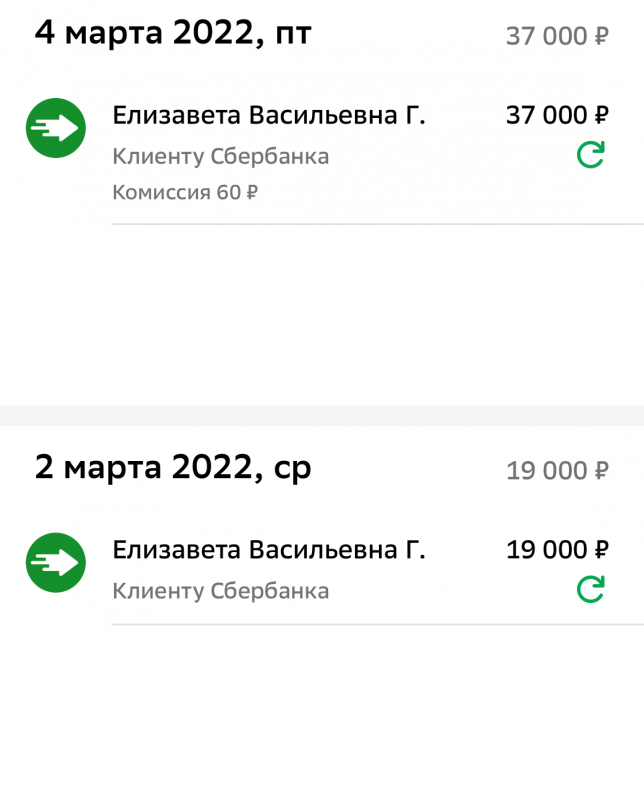Select the "2 марта 2022, ср" date header
Viewport: 644px width, 800px height.
click(x=173, y=467)
